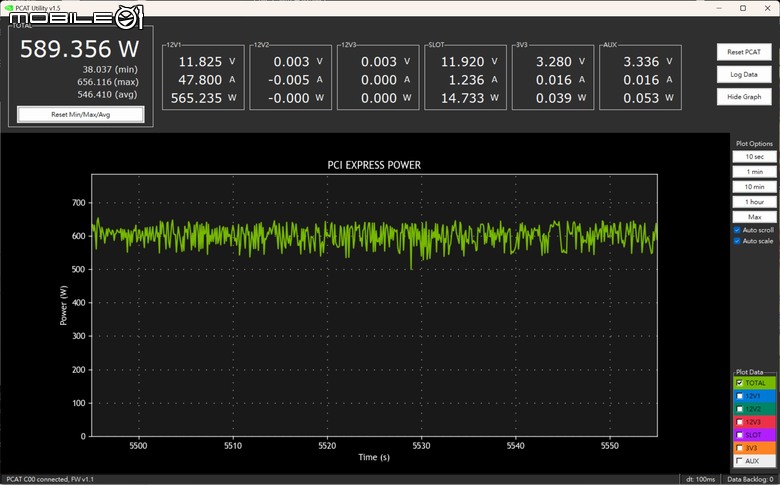Enable the 12V1 plot data series

(x=739, y=396)
